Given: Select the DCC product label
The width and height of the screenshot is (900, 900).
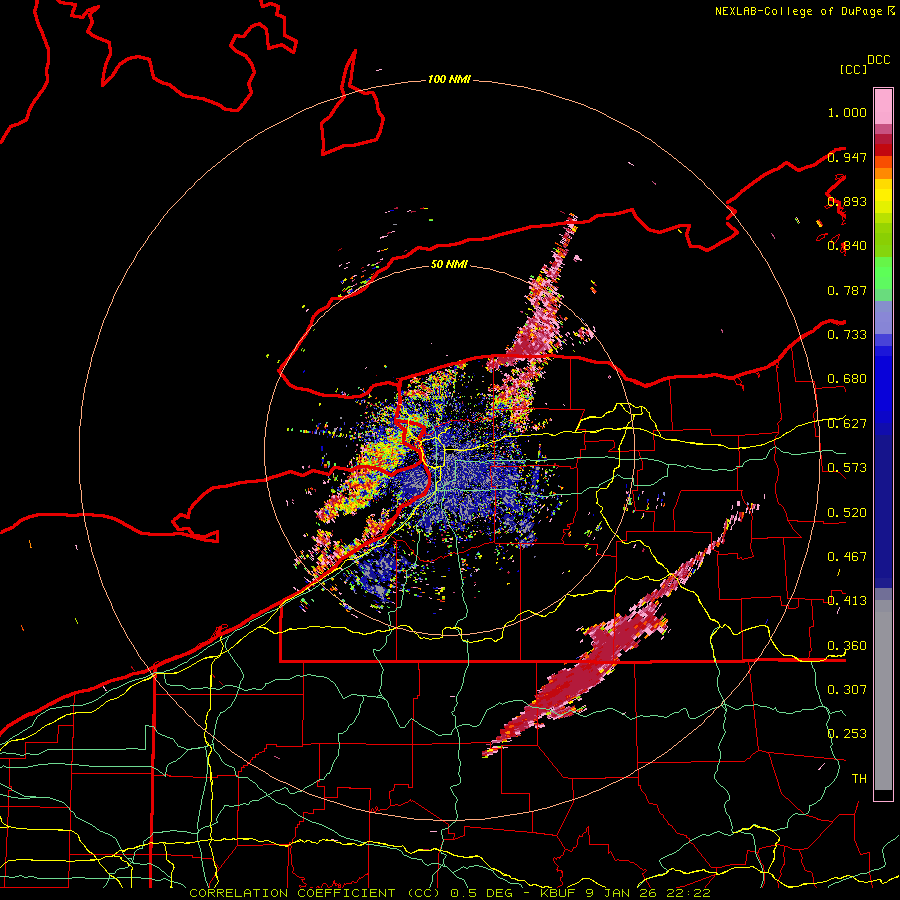Looking at the screenshot, I should pos(878,60).
